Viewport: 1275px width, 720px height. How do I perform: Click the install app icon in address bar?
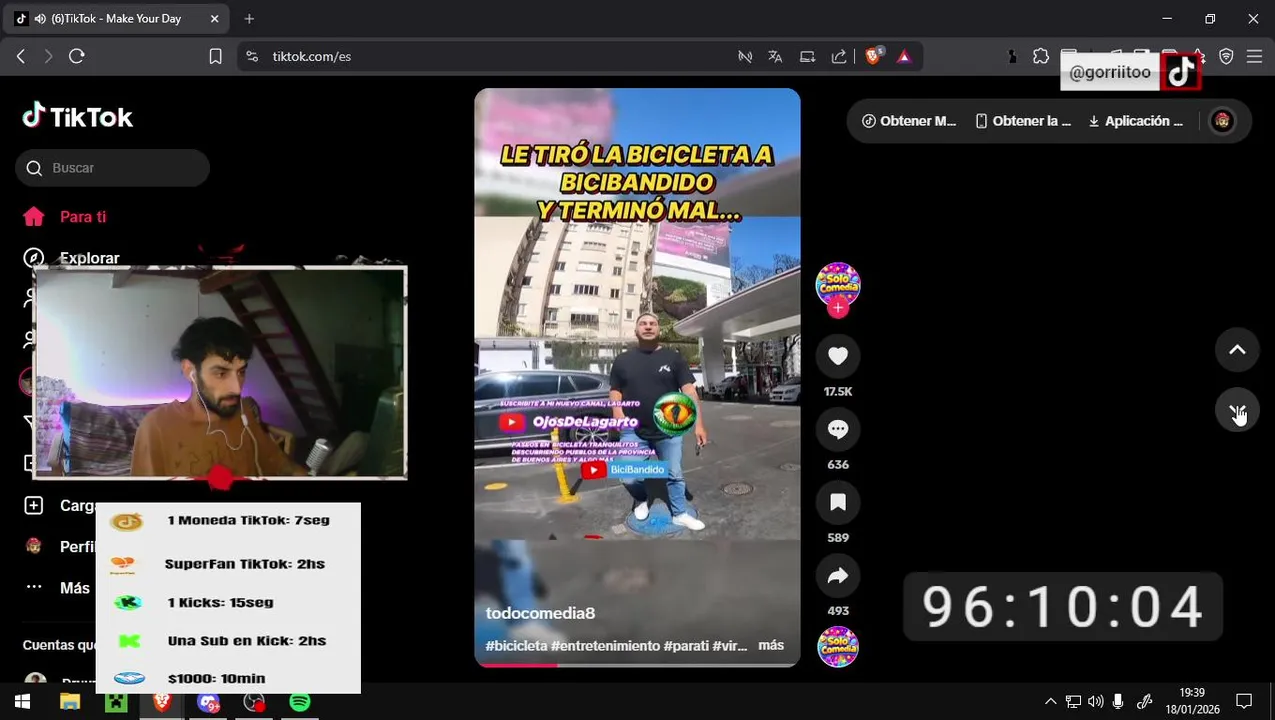tap(807, 56)
